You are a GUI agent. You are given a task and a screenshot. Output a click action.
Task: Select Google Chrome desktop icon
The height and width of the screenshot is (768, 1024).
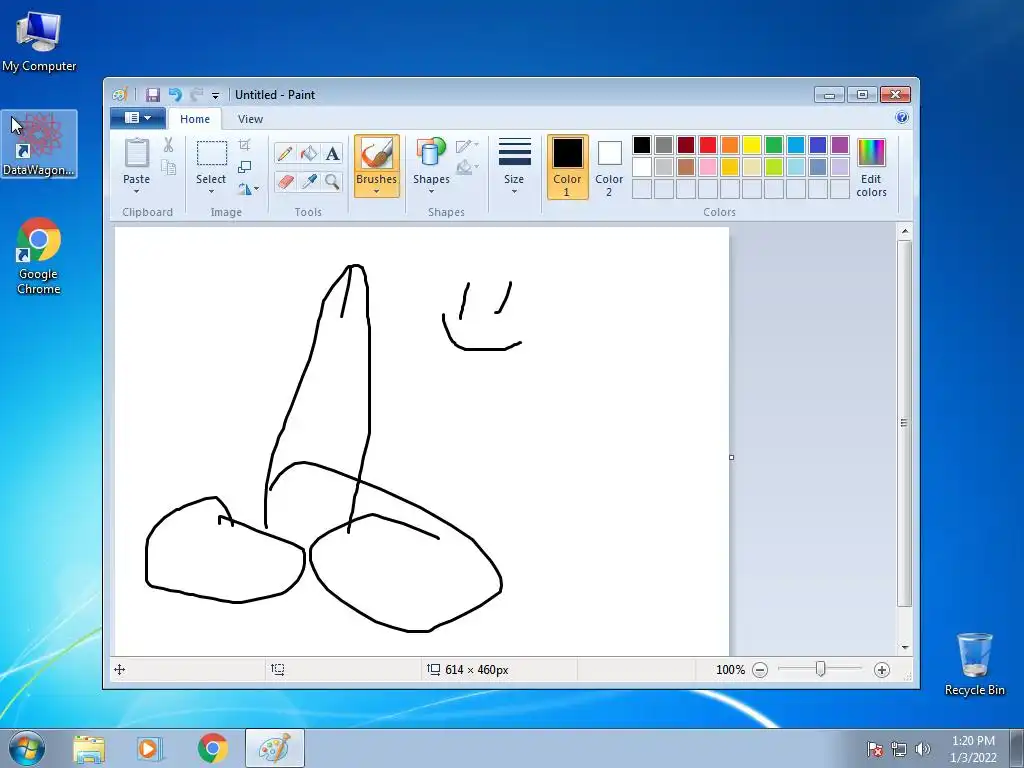tap(39, 256)
